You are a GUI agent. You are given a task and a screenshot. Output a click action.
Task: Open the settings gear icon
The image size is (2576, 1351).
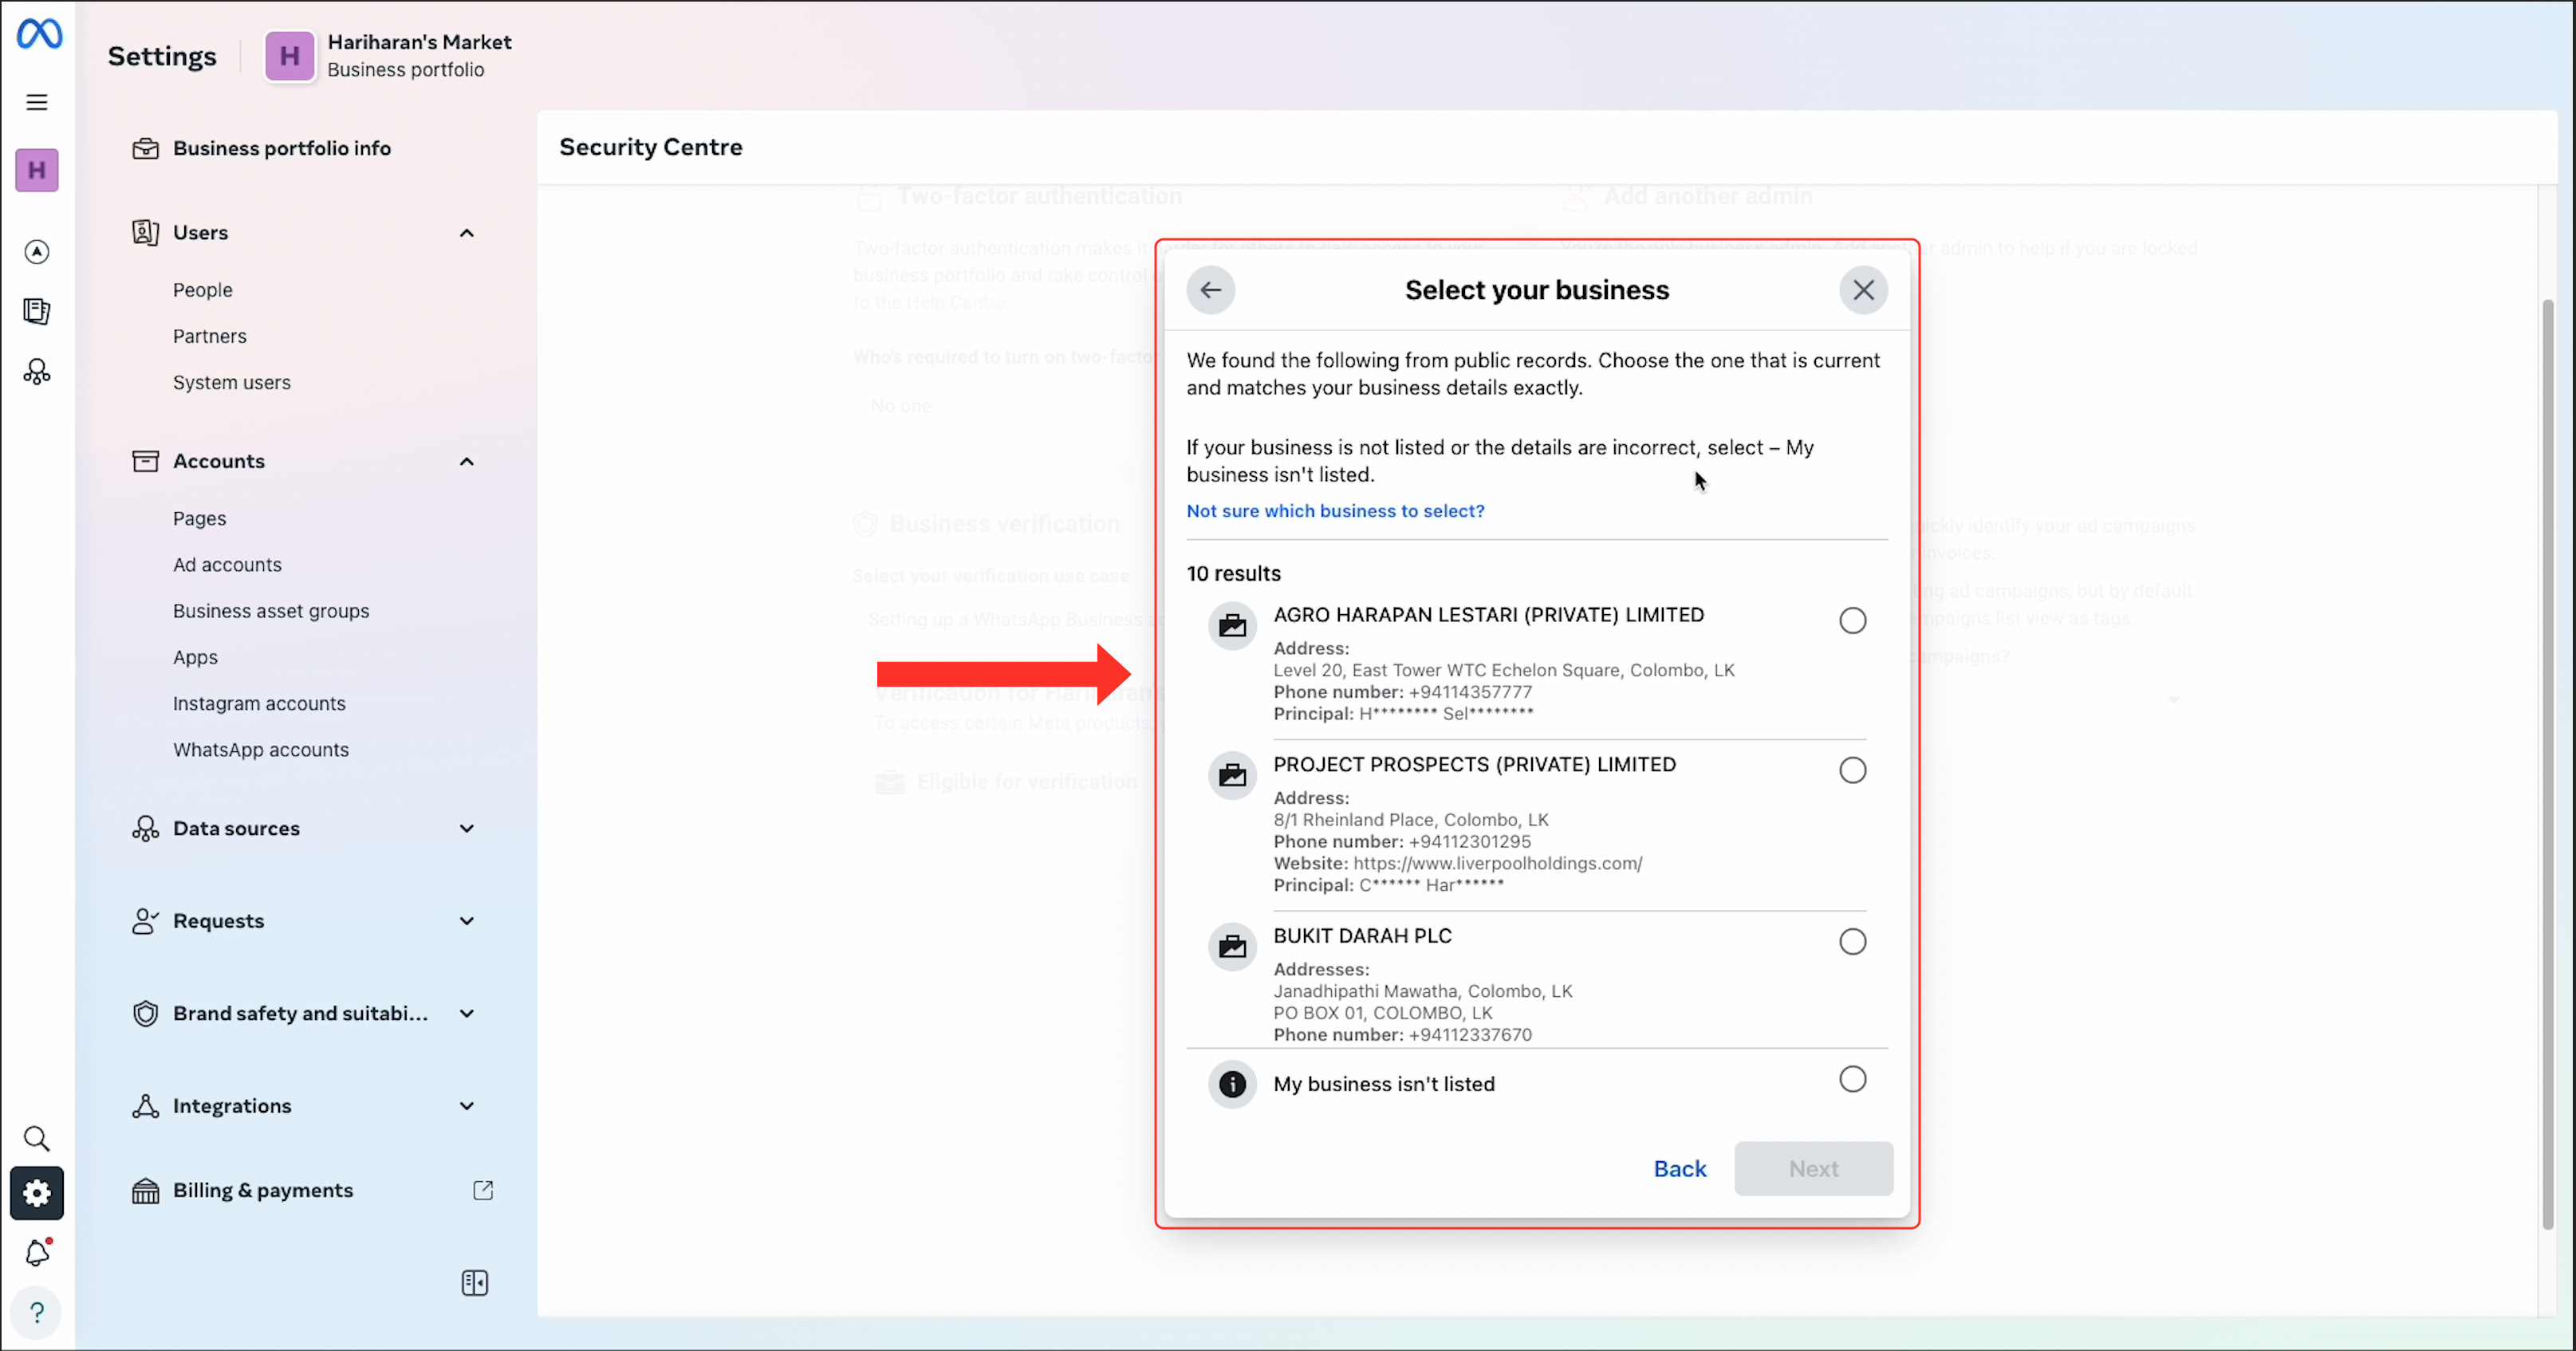(37, 1193)
